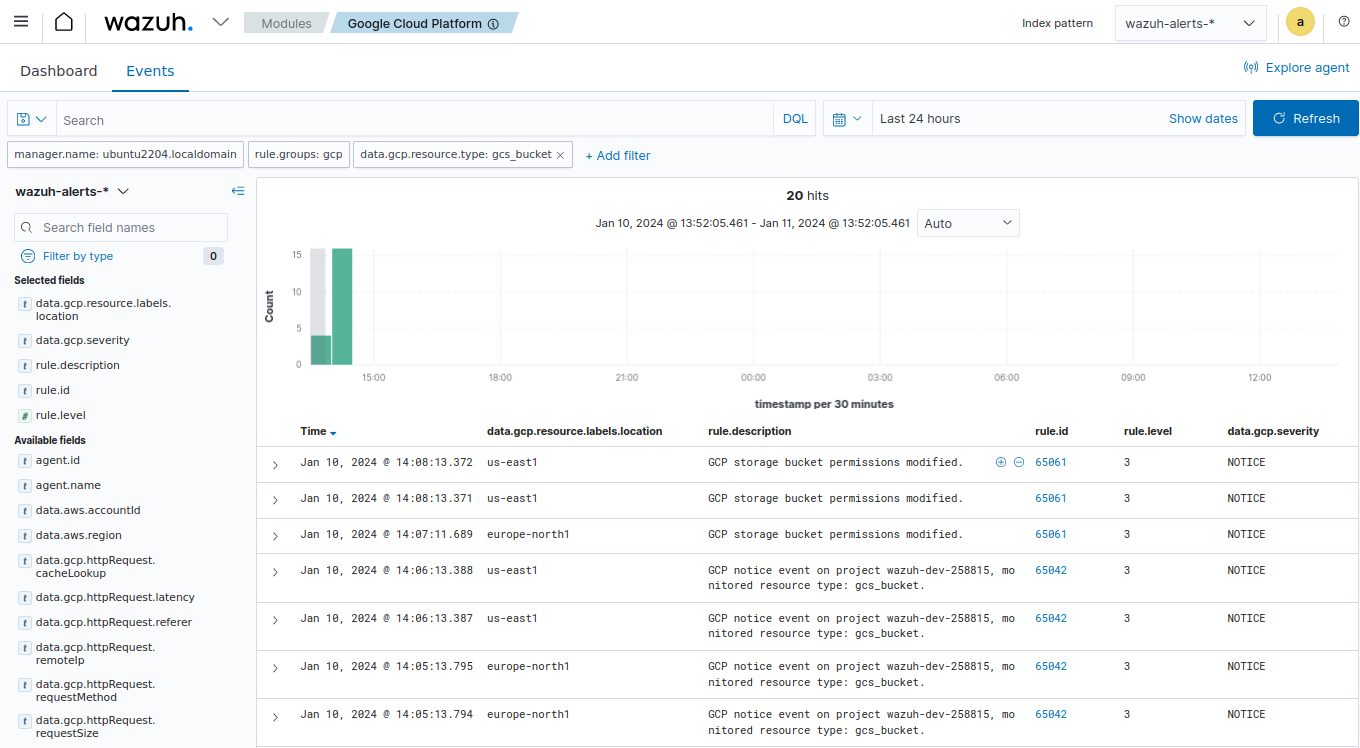Open saved queries disk icon menu
The image size is (1360, 748).
tap(32, 119)
